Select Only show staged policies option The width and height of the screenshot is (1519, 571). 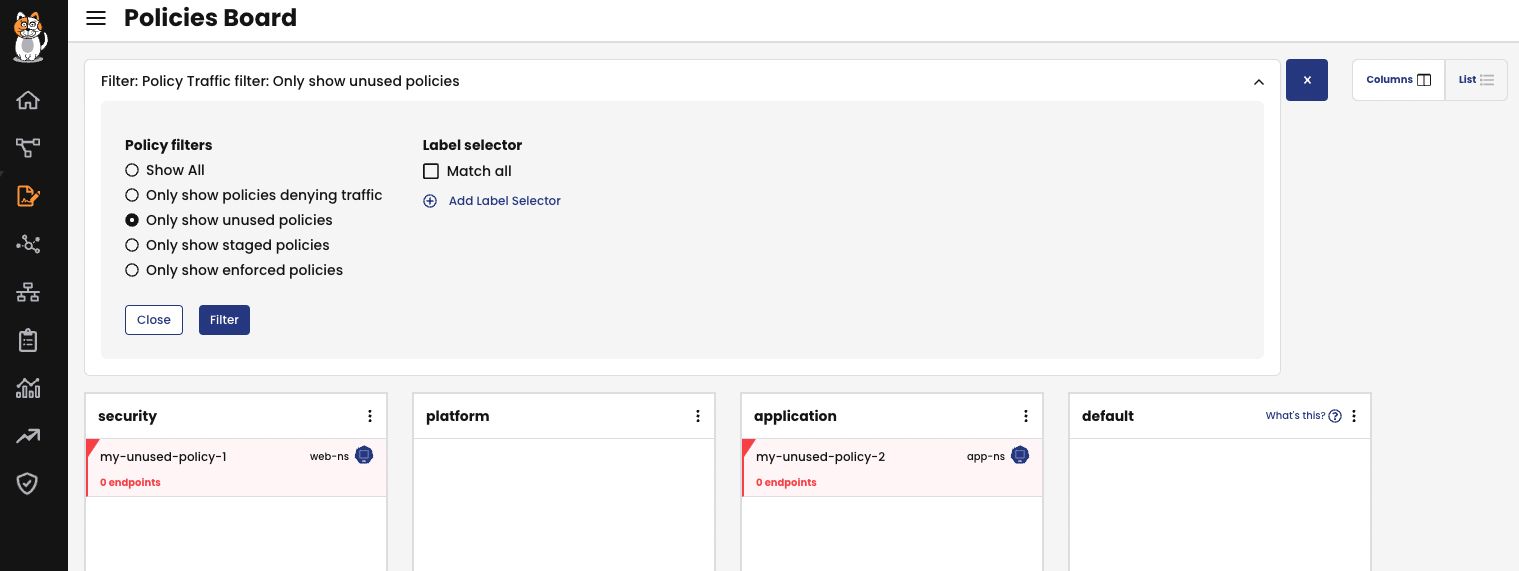point(132,245)
